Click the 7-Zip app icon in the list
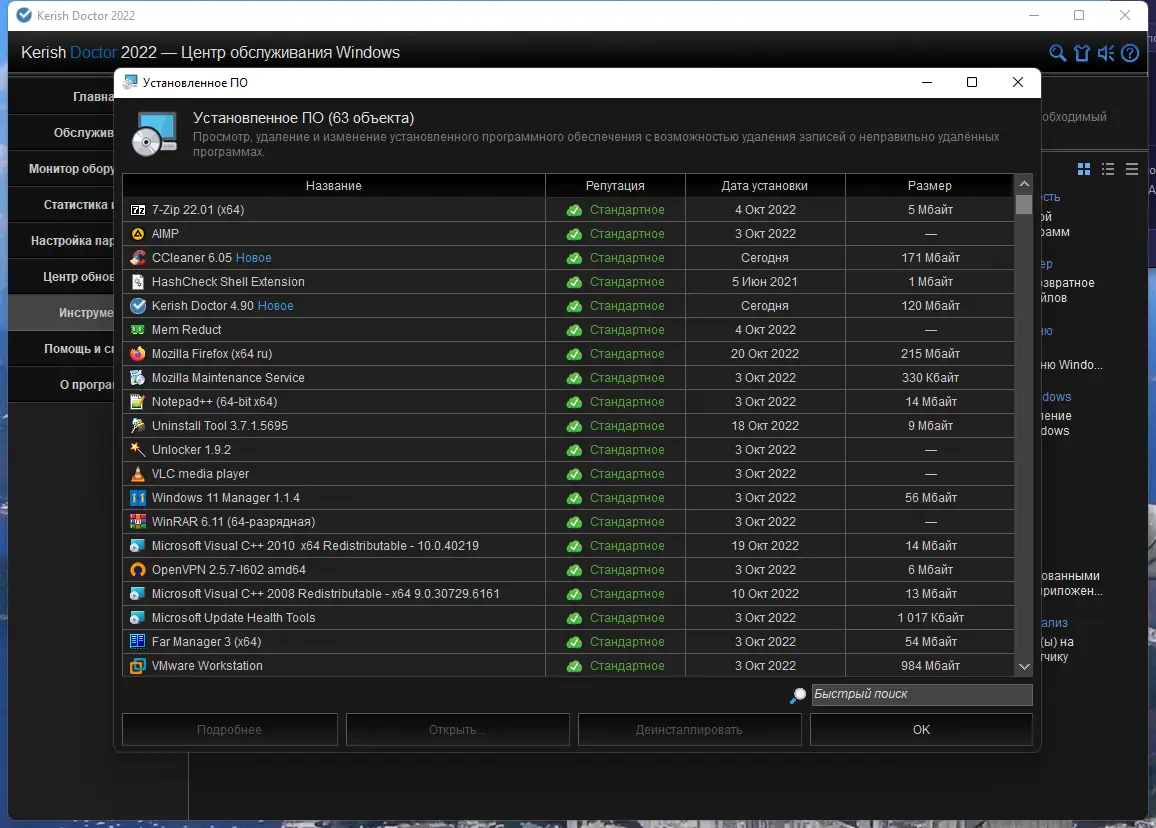Screen dimensions: 1156x828 pyautogui.click(x=138, y=210)
